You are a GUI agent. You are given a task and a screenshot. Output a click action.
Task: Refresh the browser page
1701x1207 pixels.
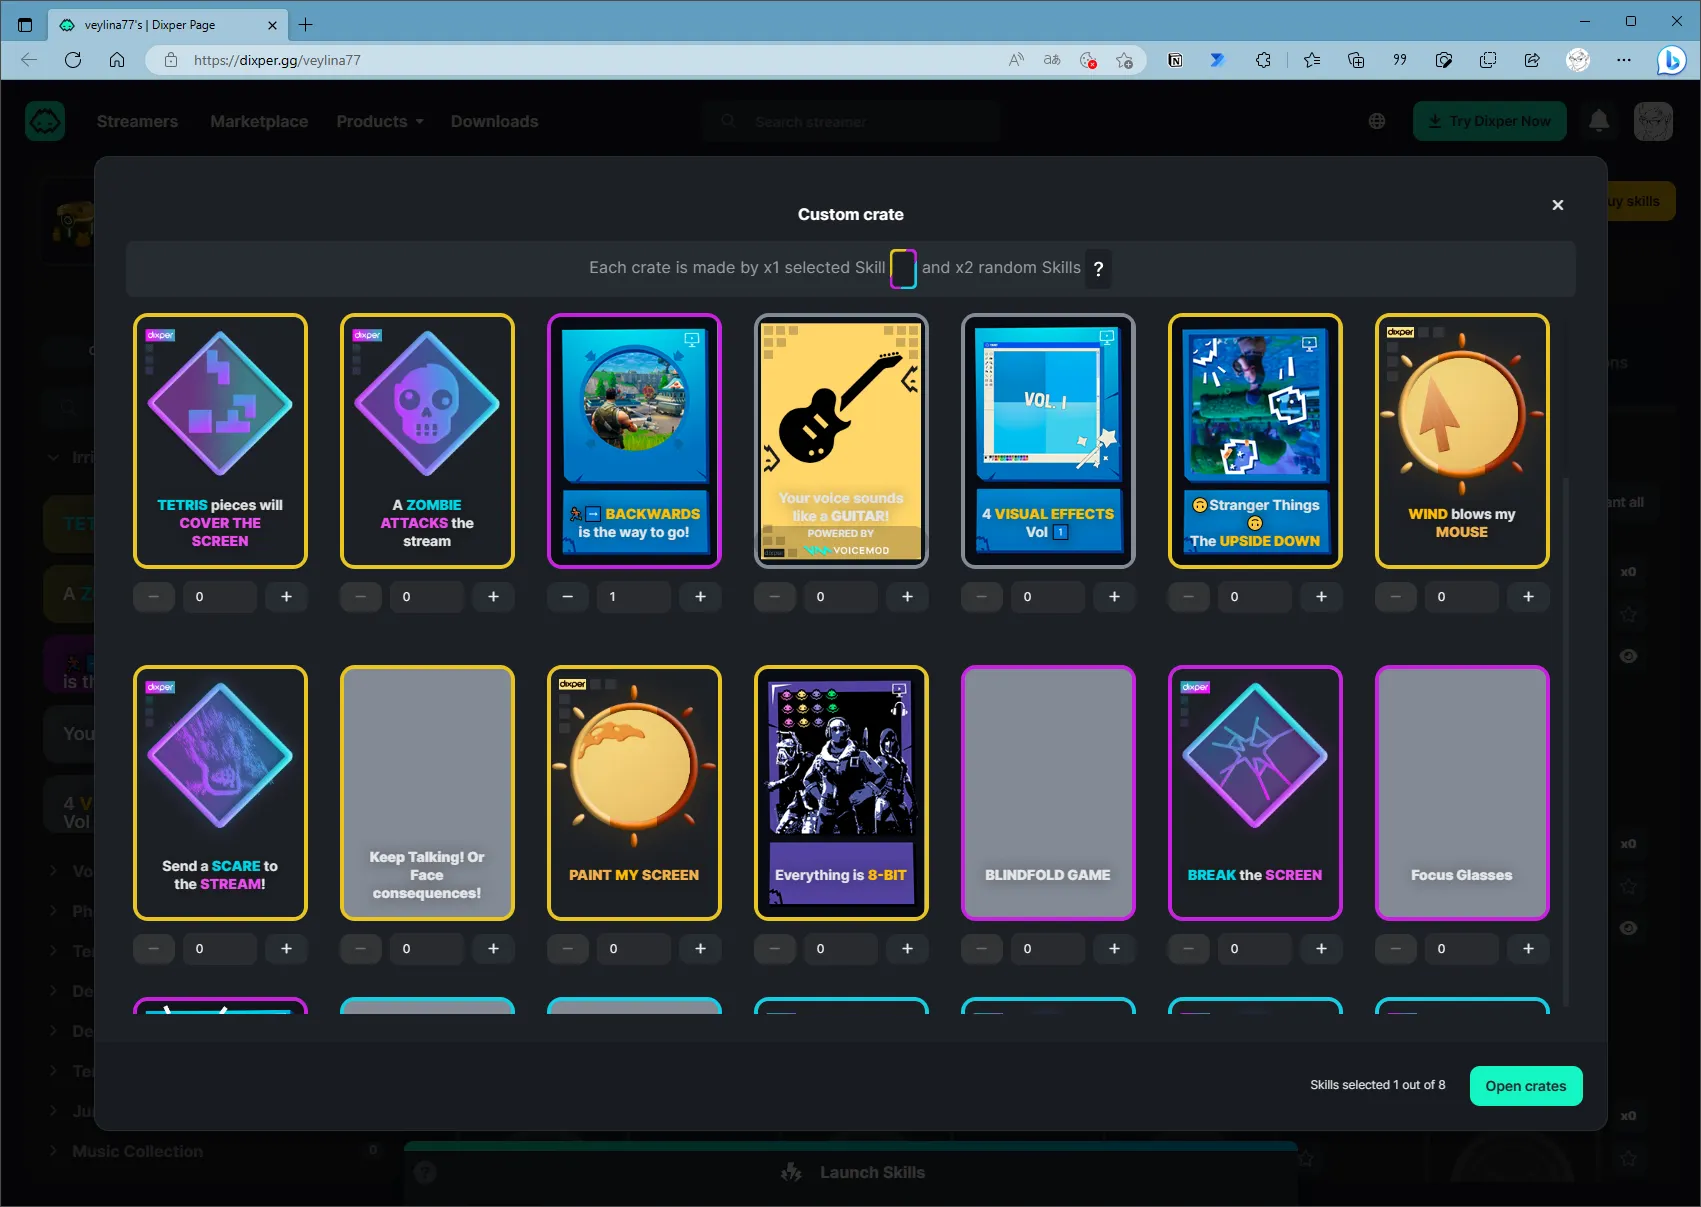pos(73,60)
